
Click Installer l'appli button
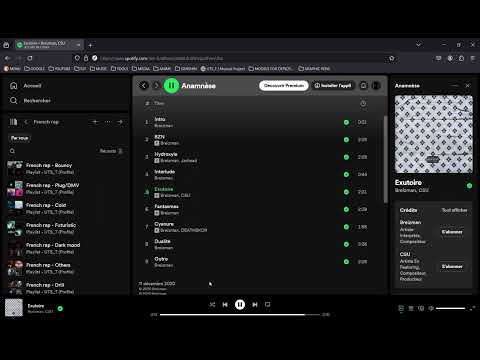point(333,86)
